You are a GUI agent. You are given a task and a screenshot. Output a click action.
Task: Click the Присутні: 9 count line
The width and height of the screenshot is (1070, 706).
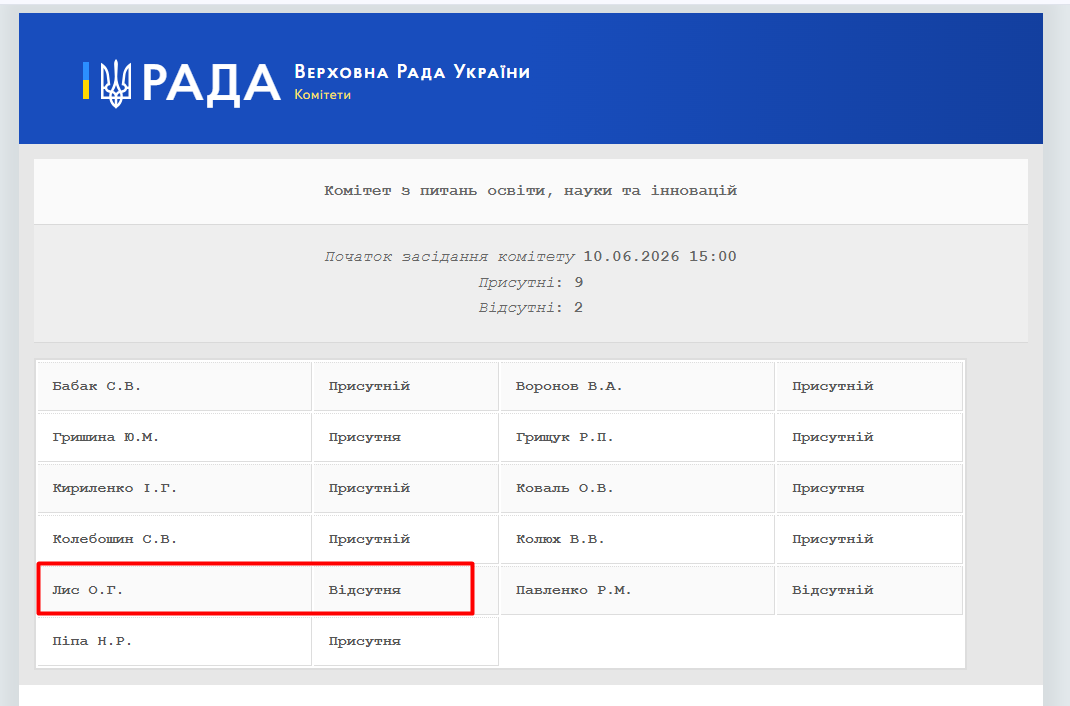tap(530, 282)
